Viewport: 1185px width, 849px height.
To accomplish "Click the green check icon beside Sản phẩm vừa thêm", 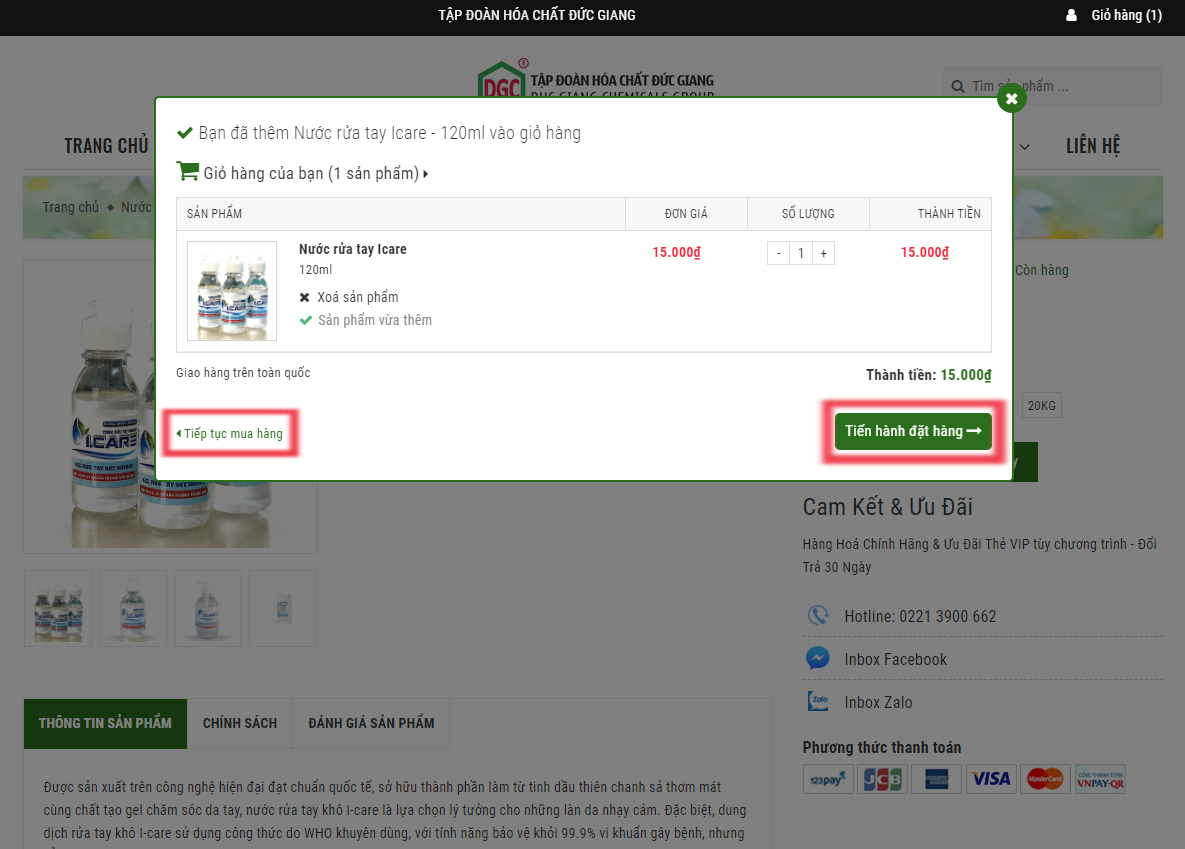I will 305,320.
